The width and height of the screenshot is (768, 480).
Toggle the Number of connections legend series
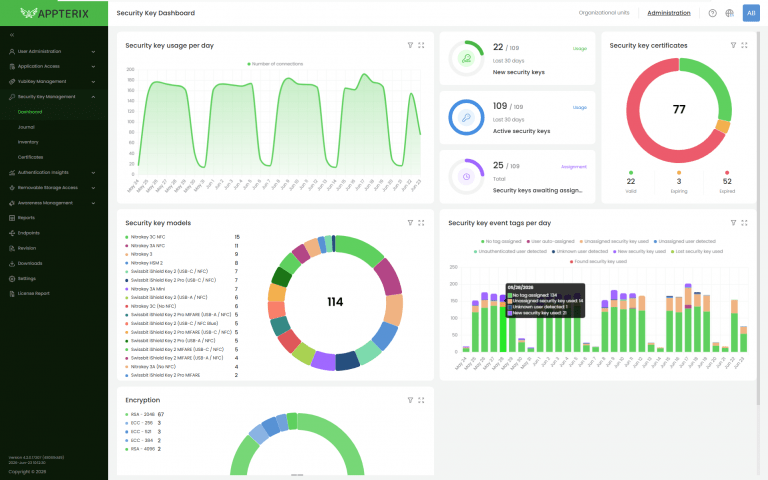pos(275,64)
